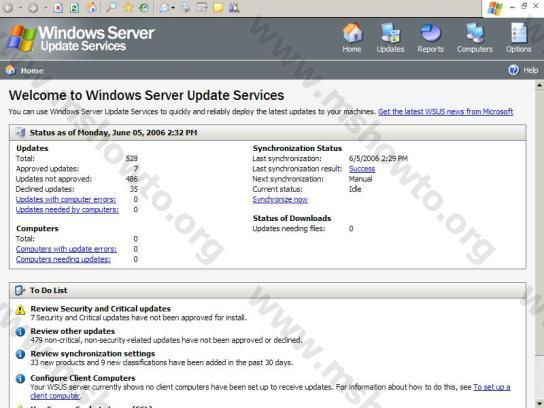544x408 pixels.
Task: Open Review Security and Critical updates item
Action: click(x=101, y=308)
